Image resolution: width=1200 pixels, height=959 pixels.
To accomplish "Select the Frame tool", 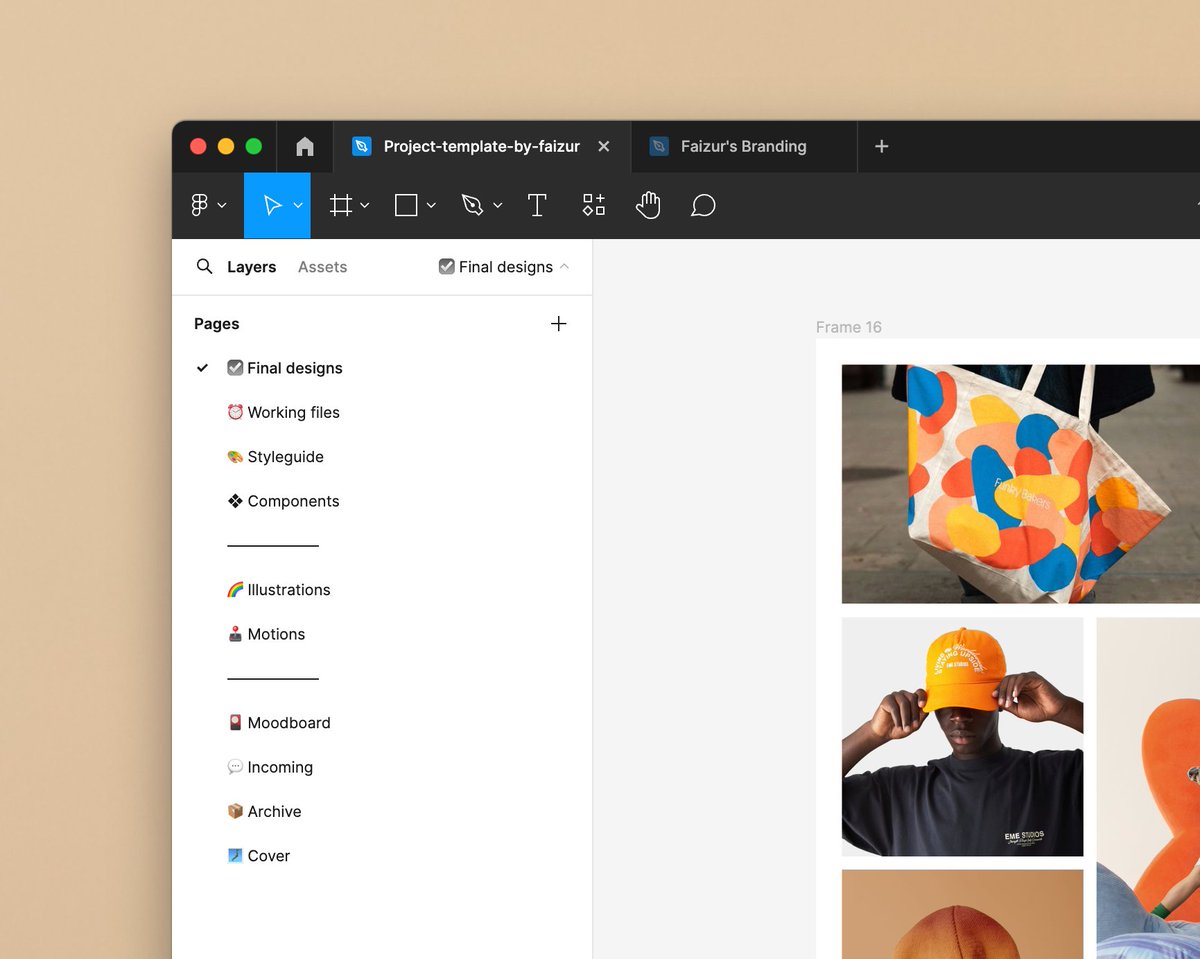I will pos(341,205).
